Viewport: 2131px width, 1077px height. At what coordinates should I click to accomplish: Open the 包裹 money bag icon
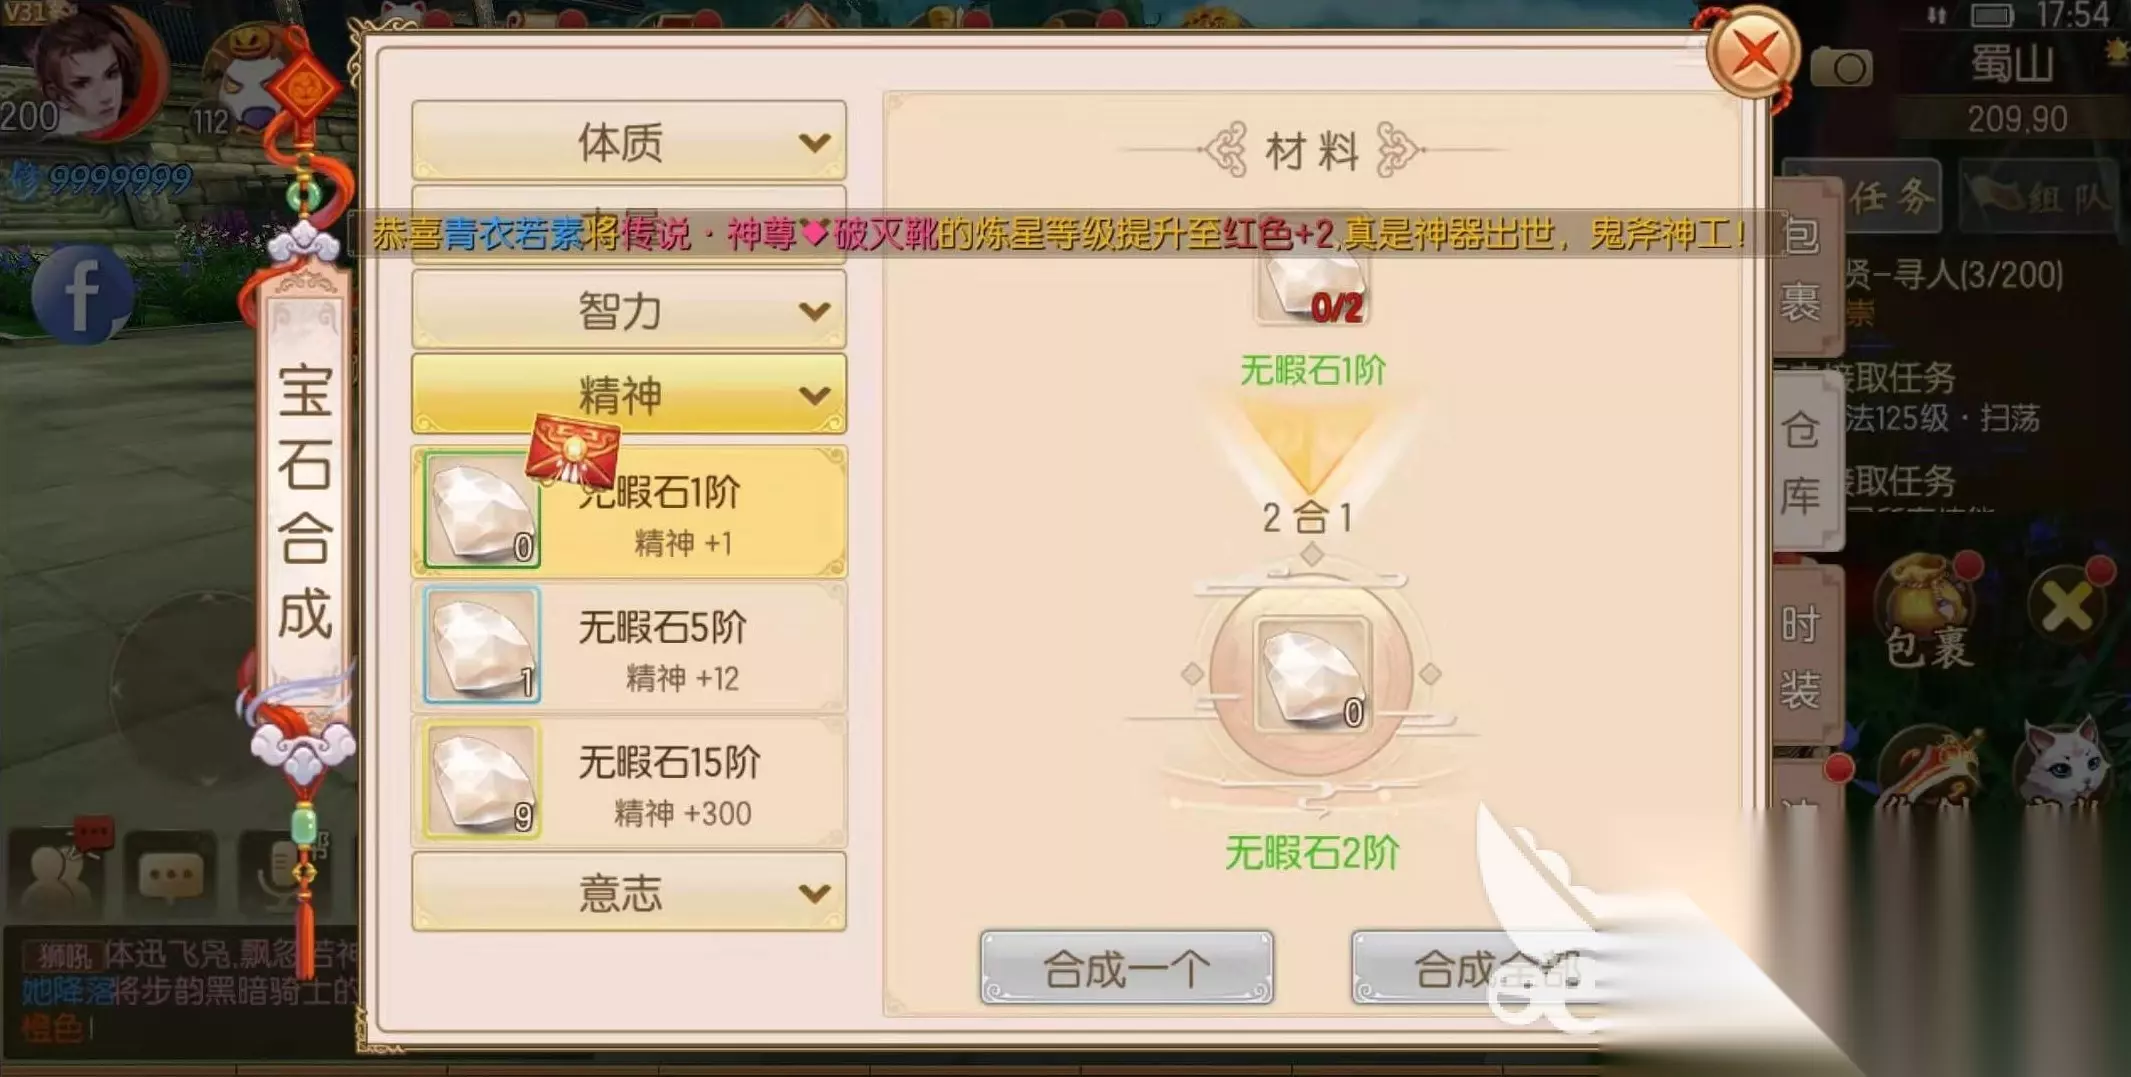[1927, 612]
